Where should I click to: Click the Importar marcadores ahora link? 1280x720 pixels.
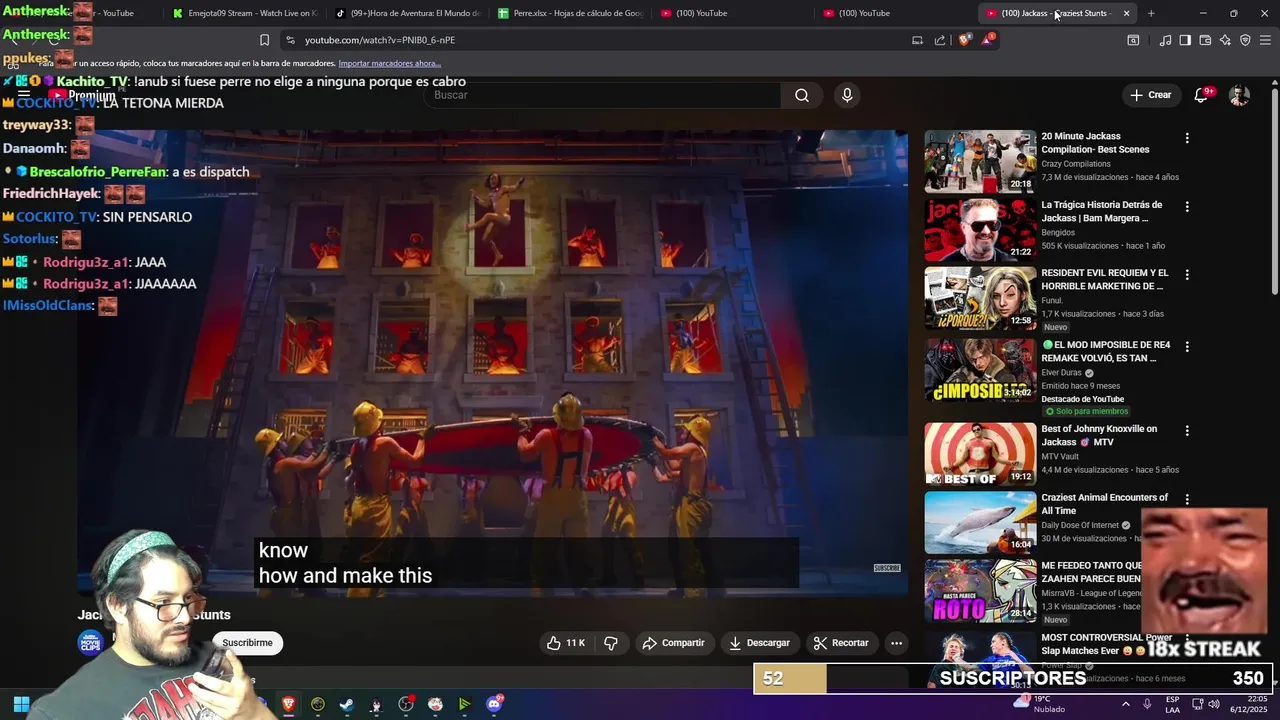tap(389, 63)
